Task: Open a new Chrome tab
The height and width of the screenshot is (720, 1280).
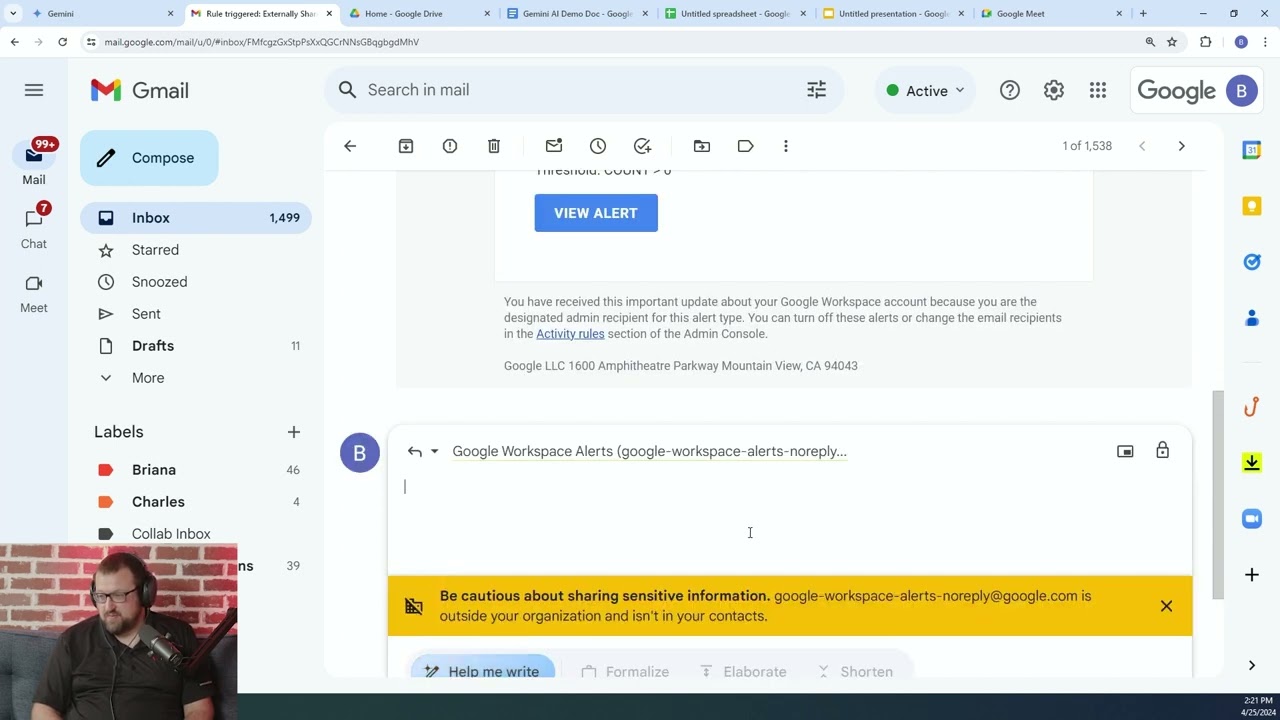Action: pos(1143,14)
